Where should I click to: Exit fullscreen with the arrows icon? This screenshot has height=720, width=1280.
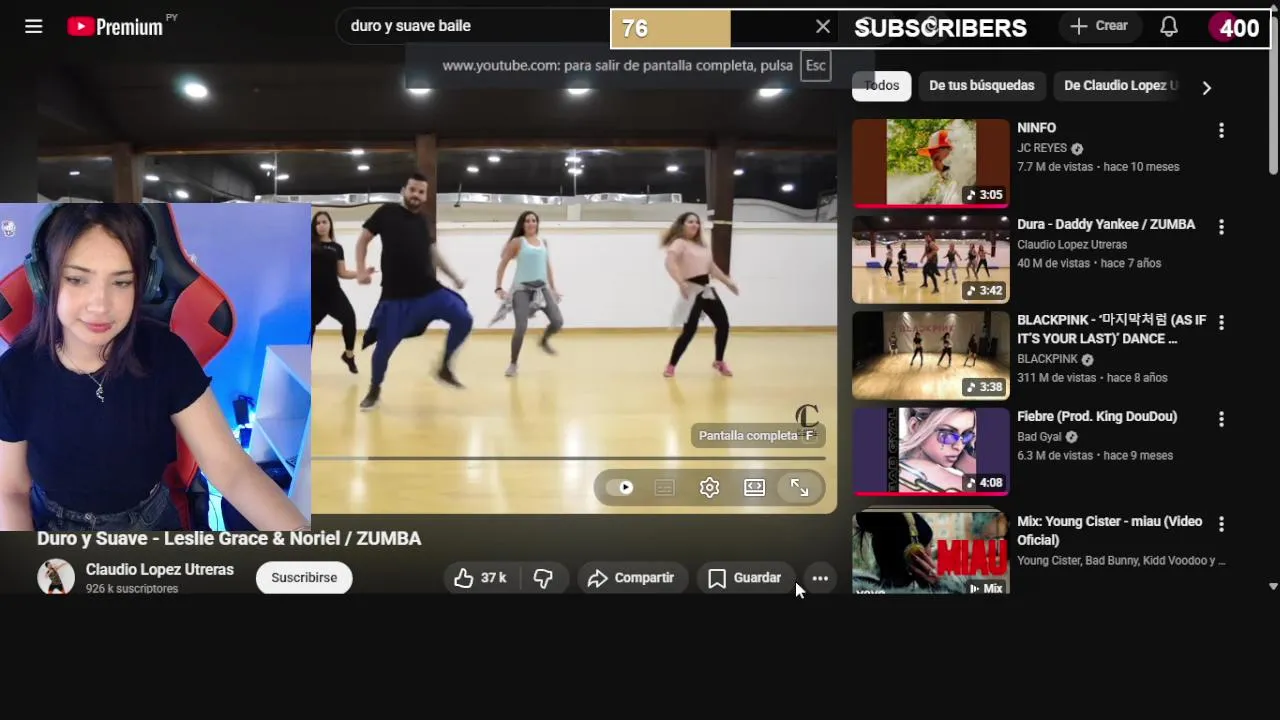tap(799, 487)
